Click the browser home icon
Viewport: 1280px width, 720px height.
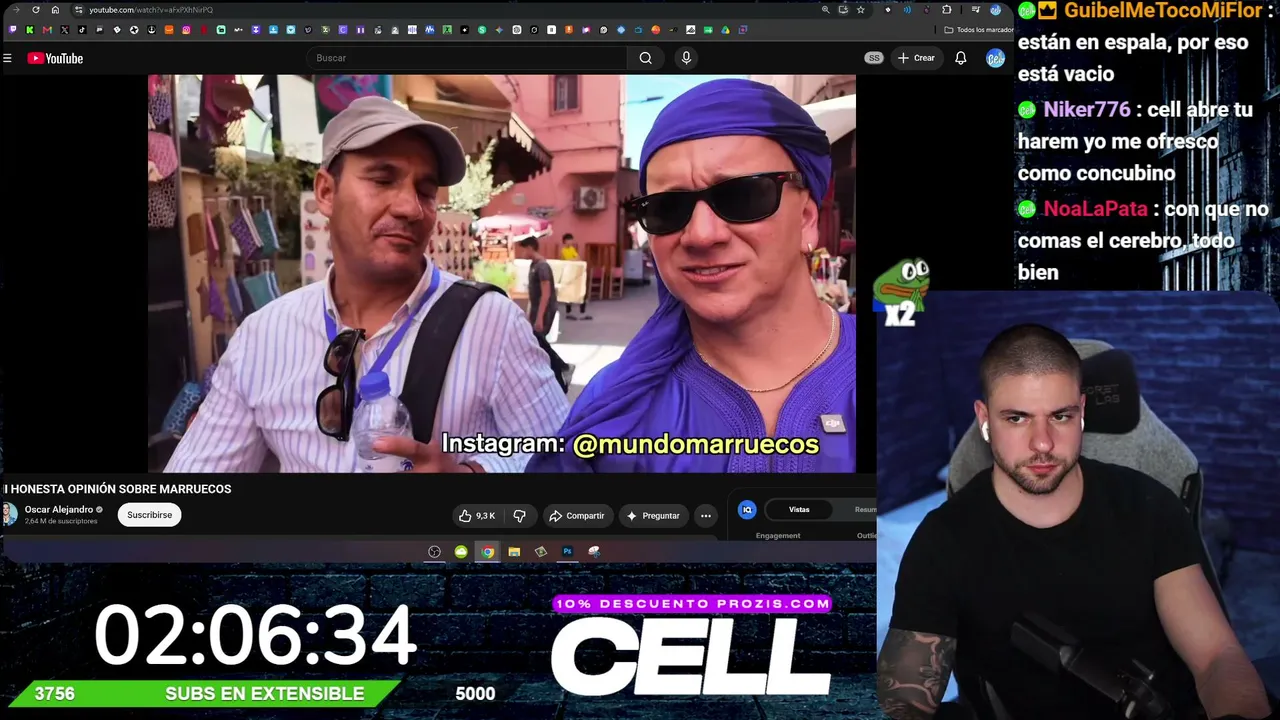click(x=55, y=10)
